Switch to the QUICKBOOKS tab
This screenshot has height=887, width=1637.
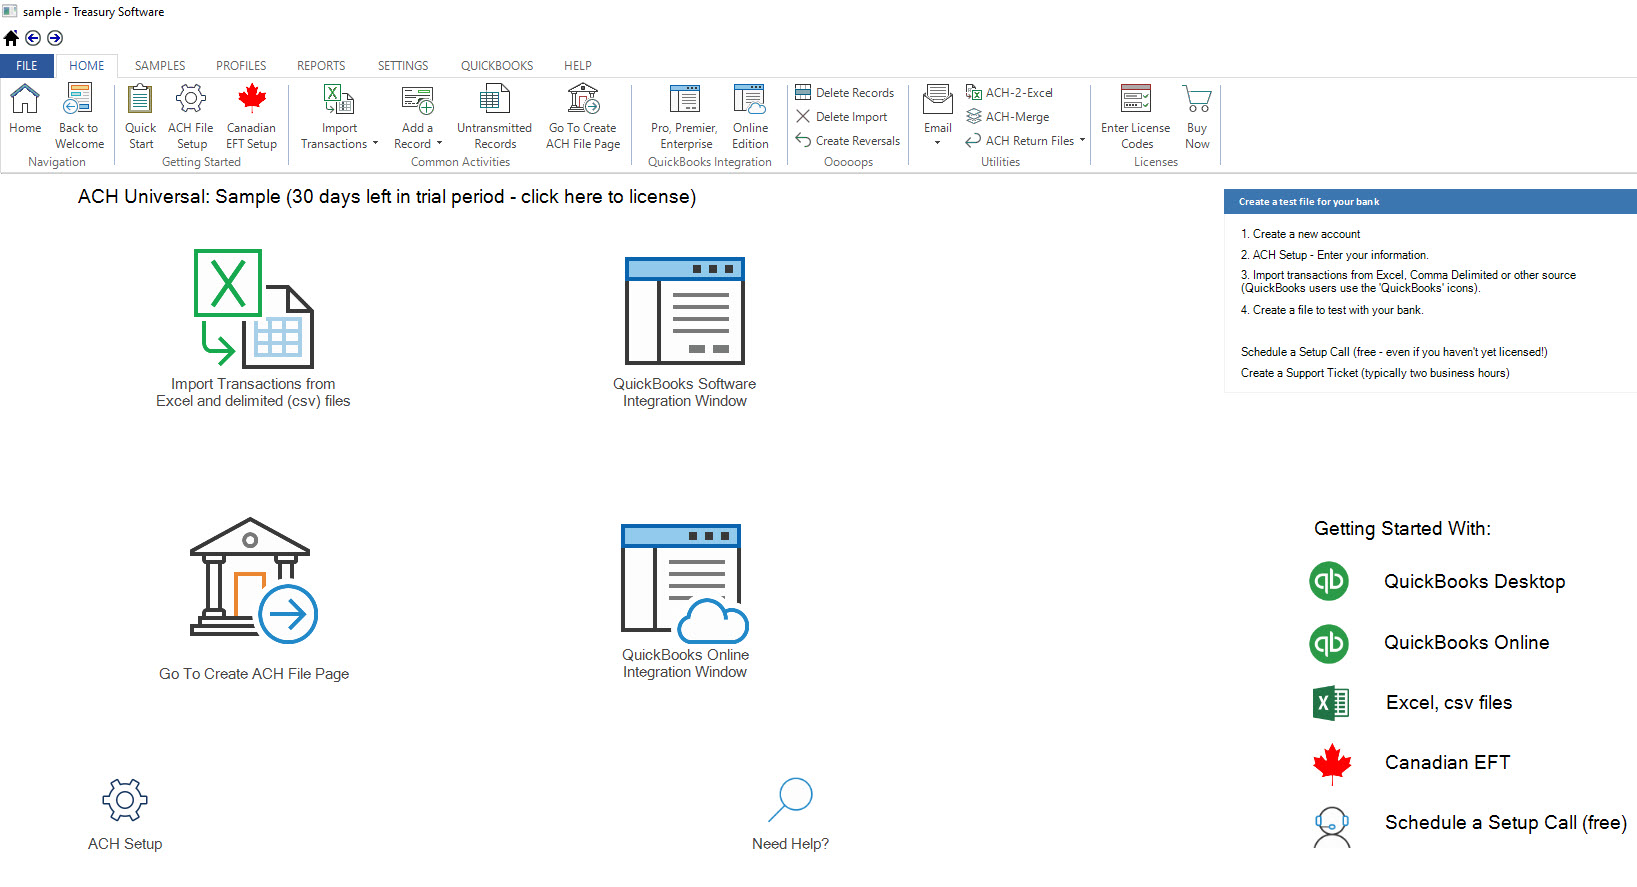[x=497, y=66]
